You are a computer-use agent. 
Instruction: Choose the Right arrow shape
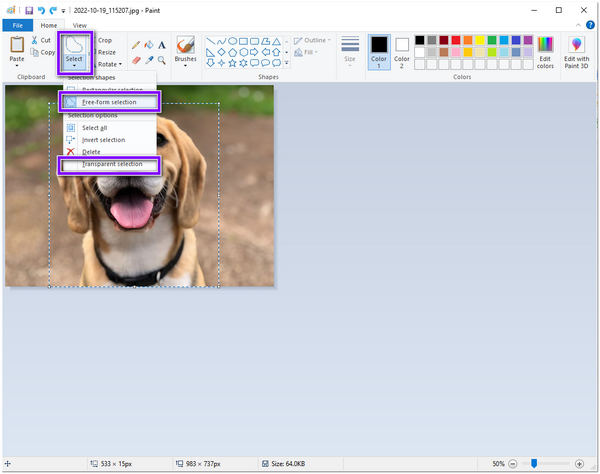[x=254, y=52]
